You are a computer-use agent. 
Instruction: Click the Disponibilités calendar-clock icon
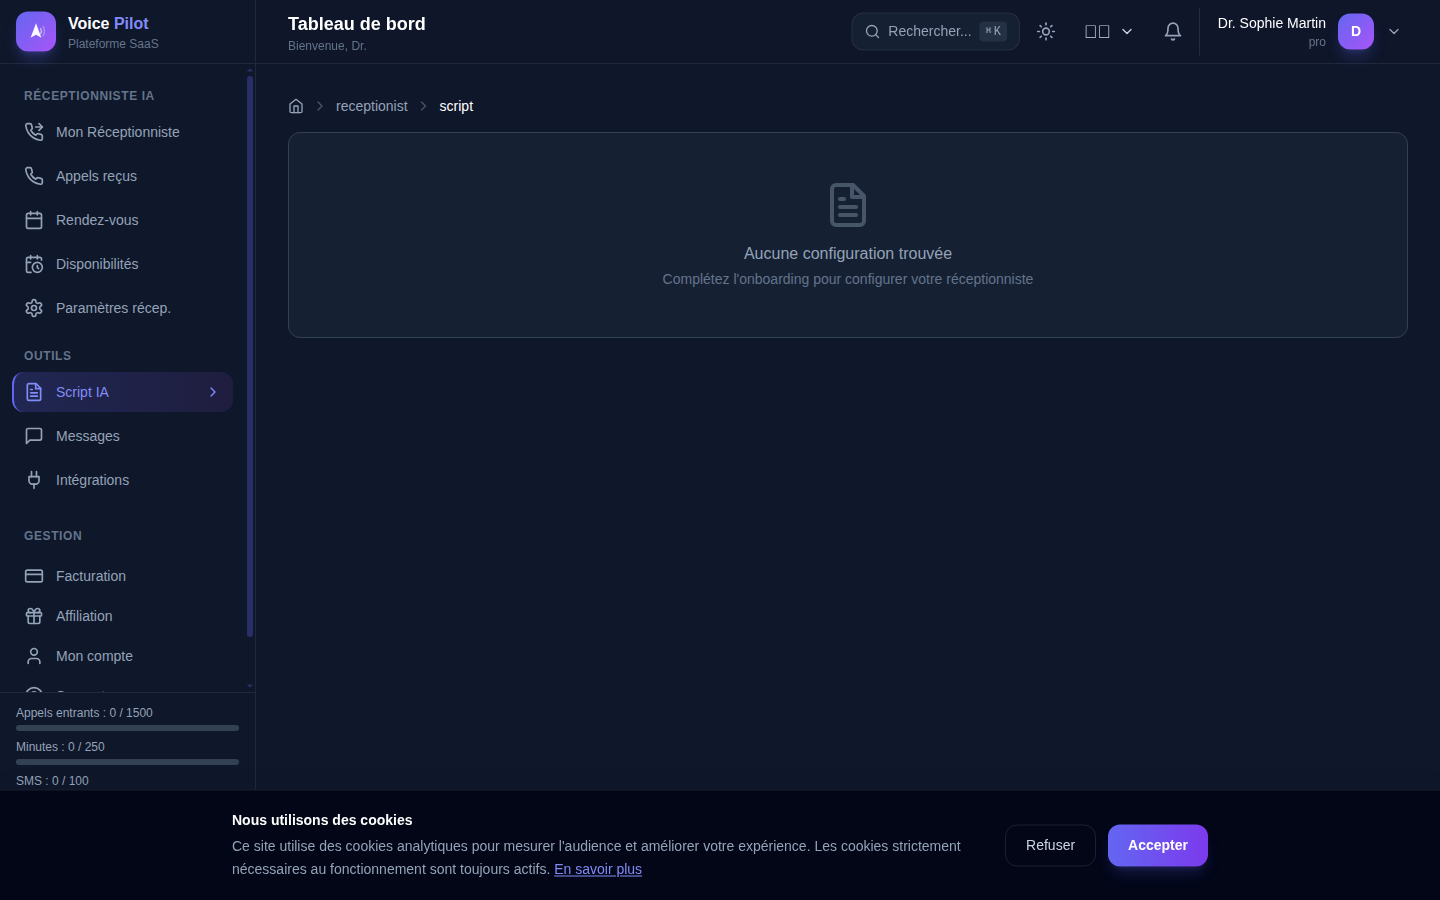tap(34, 264)
